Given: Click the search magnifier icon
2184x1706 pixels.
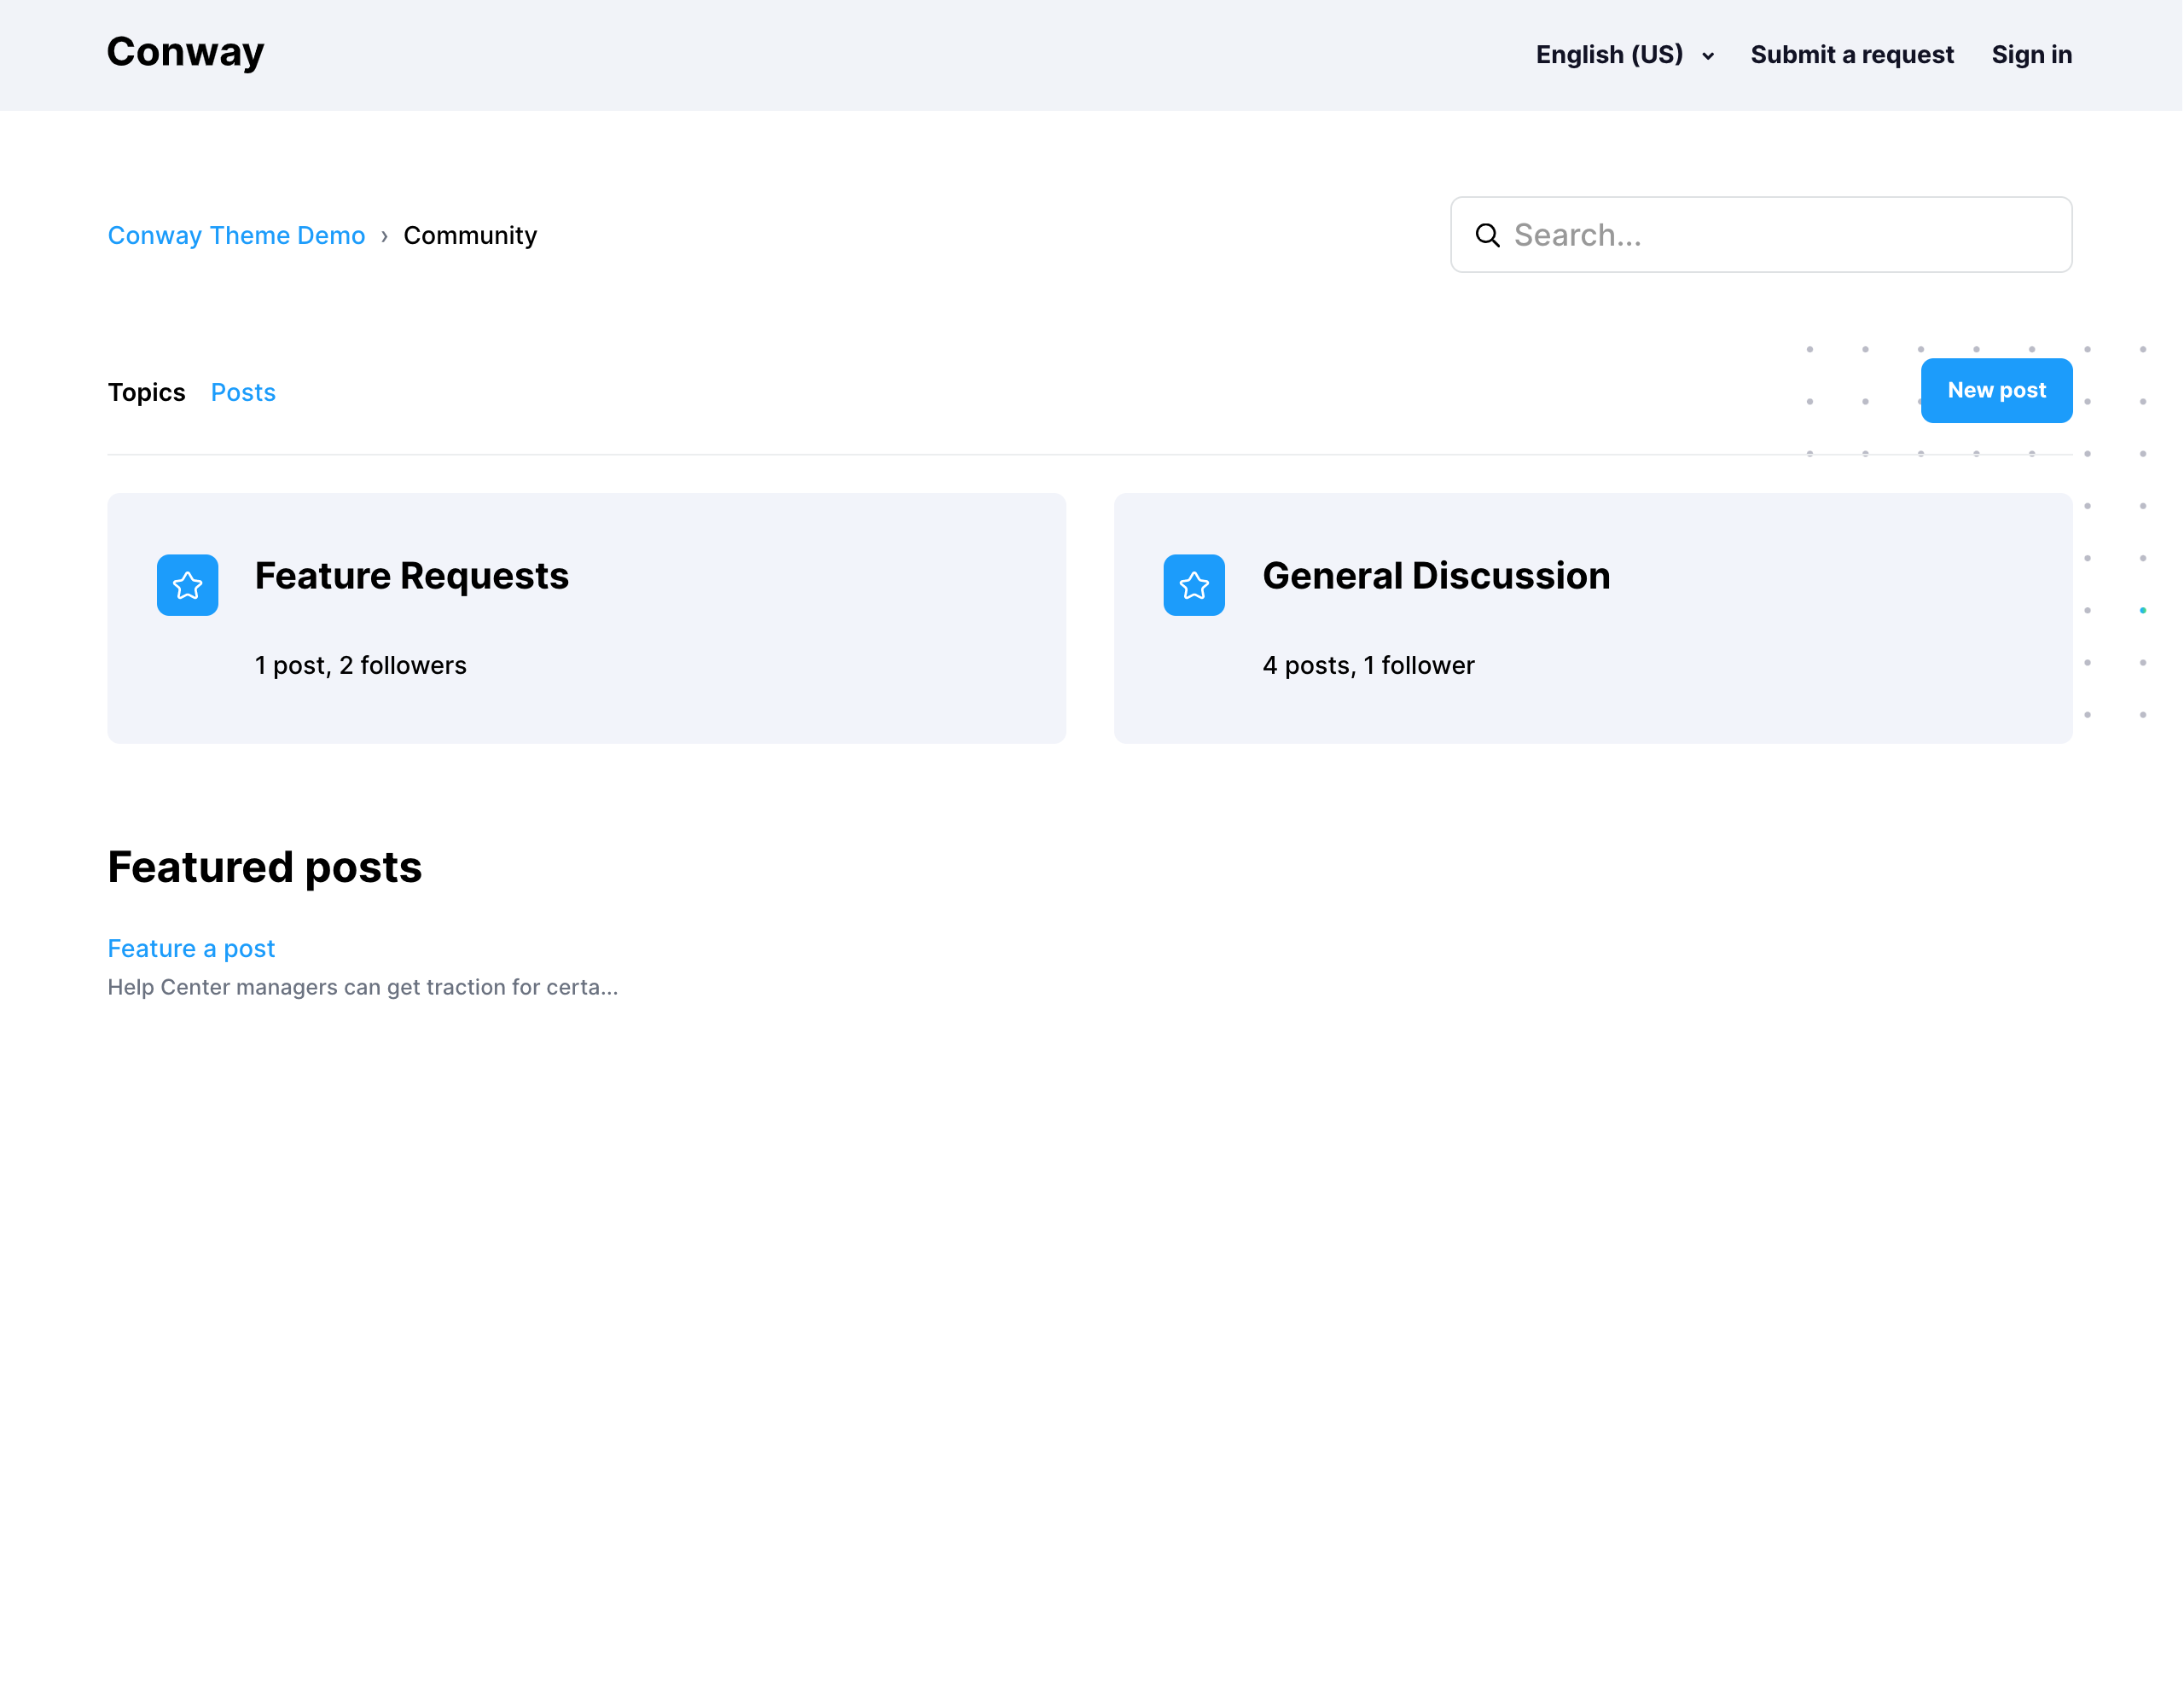Looking at the screenshot, I should point(1487,235).
